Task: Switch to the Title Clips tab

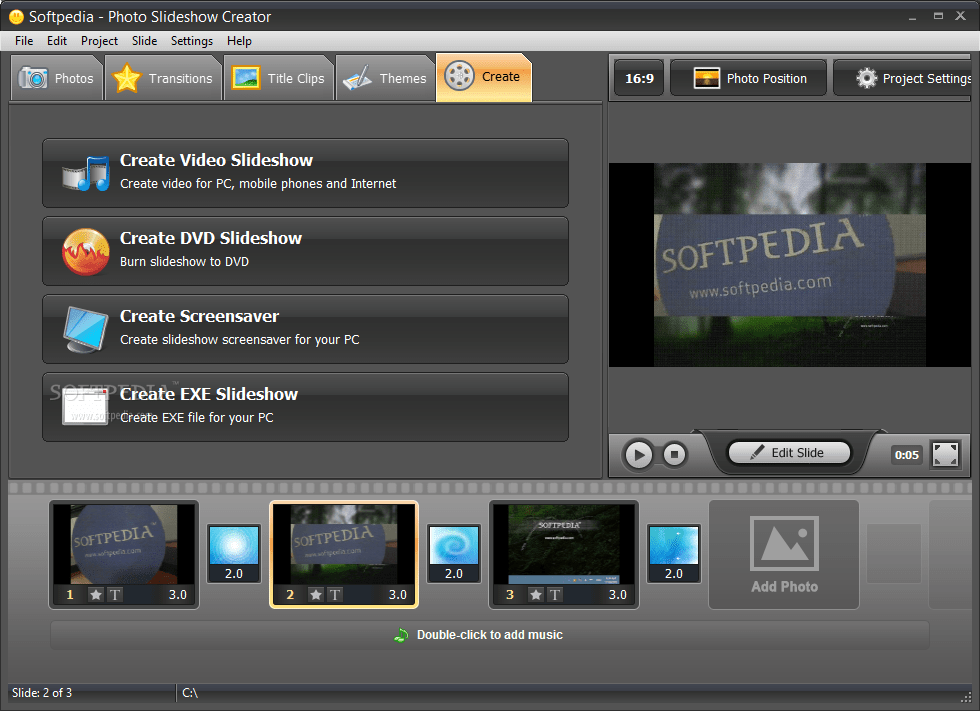Action: tap(279, 78)
